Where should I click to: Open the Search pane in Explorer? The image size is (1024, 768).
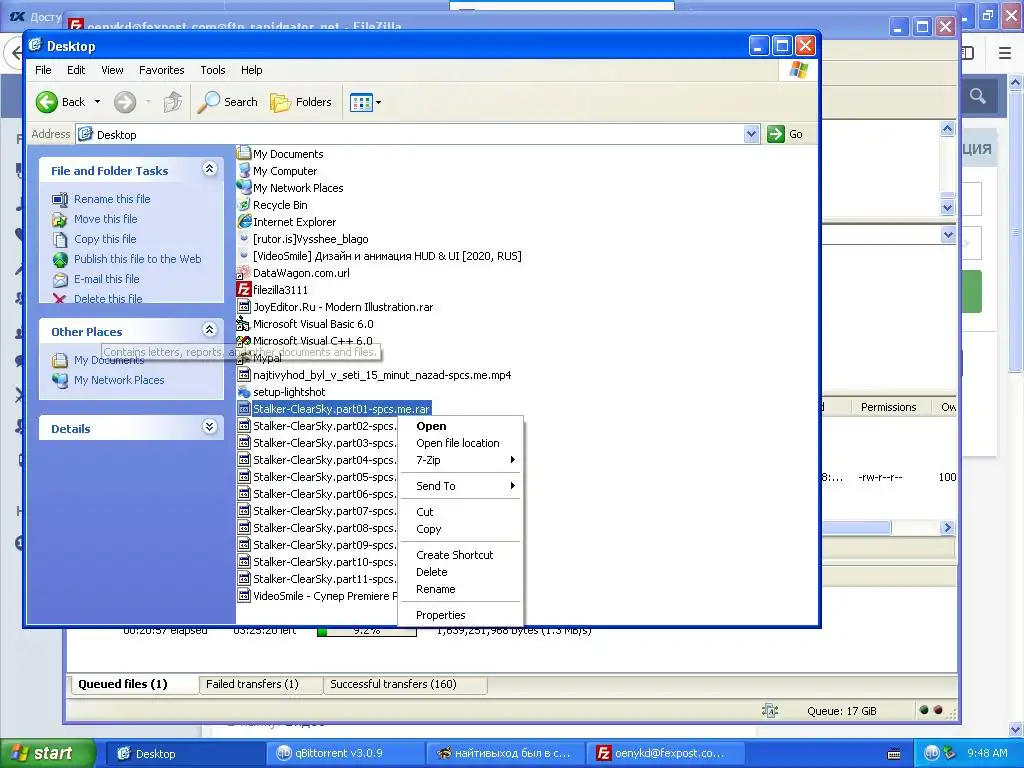click(x=227, y=102)
